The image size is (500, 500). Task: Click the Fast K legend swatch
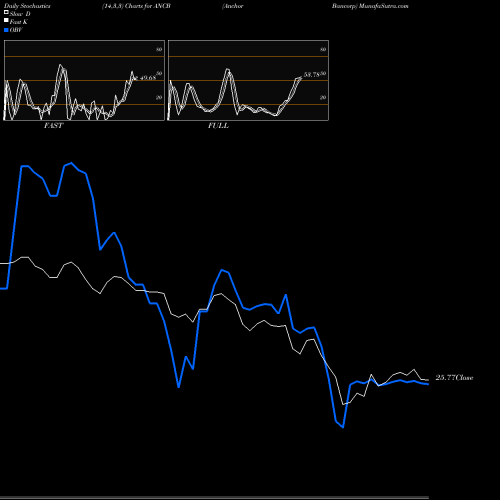[6, 21]
